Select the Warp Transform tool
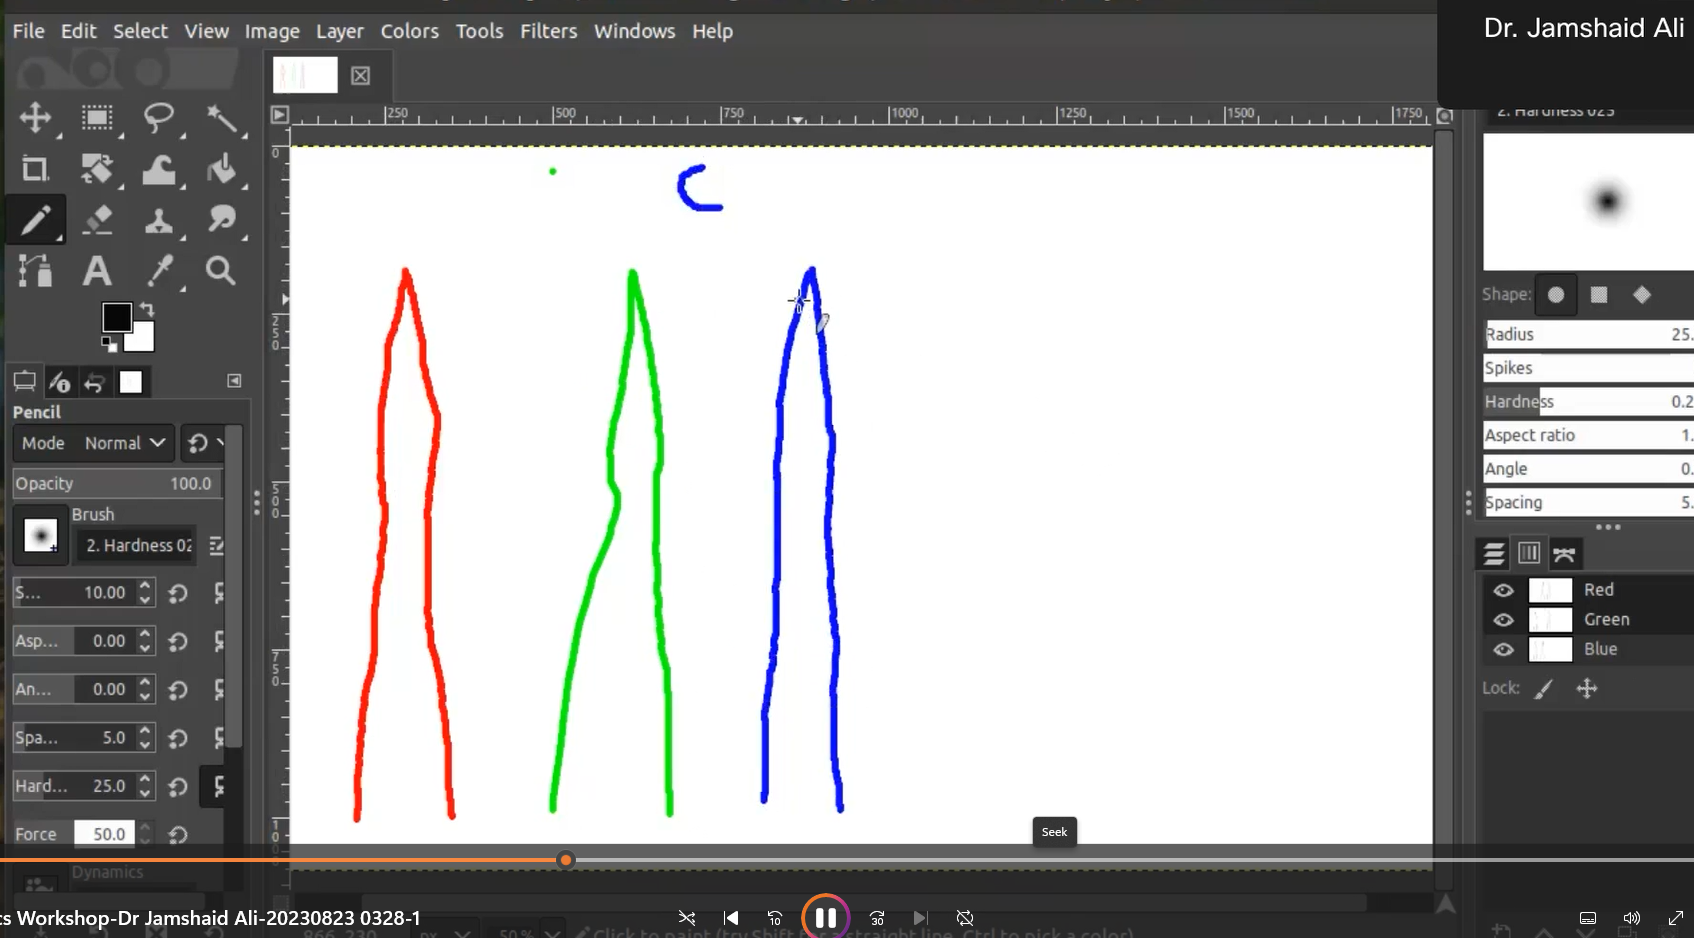 (159, 168)
